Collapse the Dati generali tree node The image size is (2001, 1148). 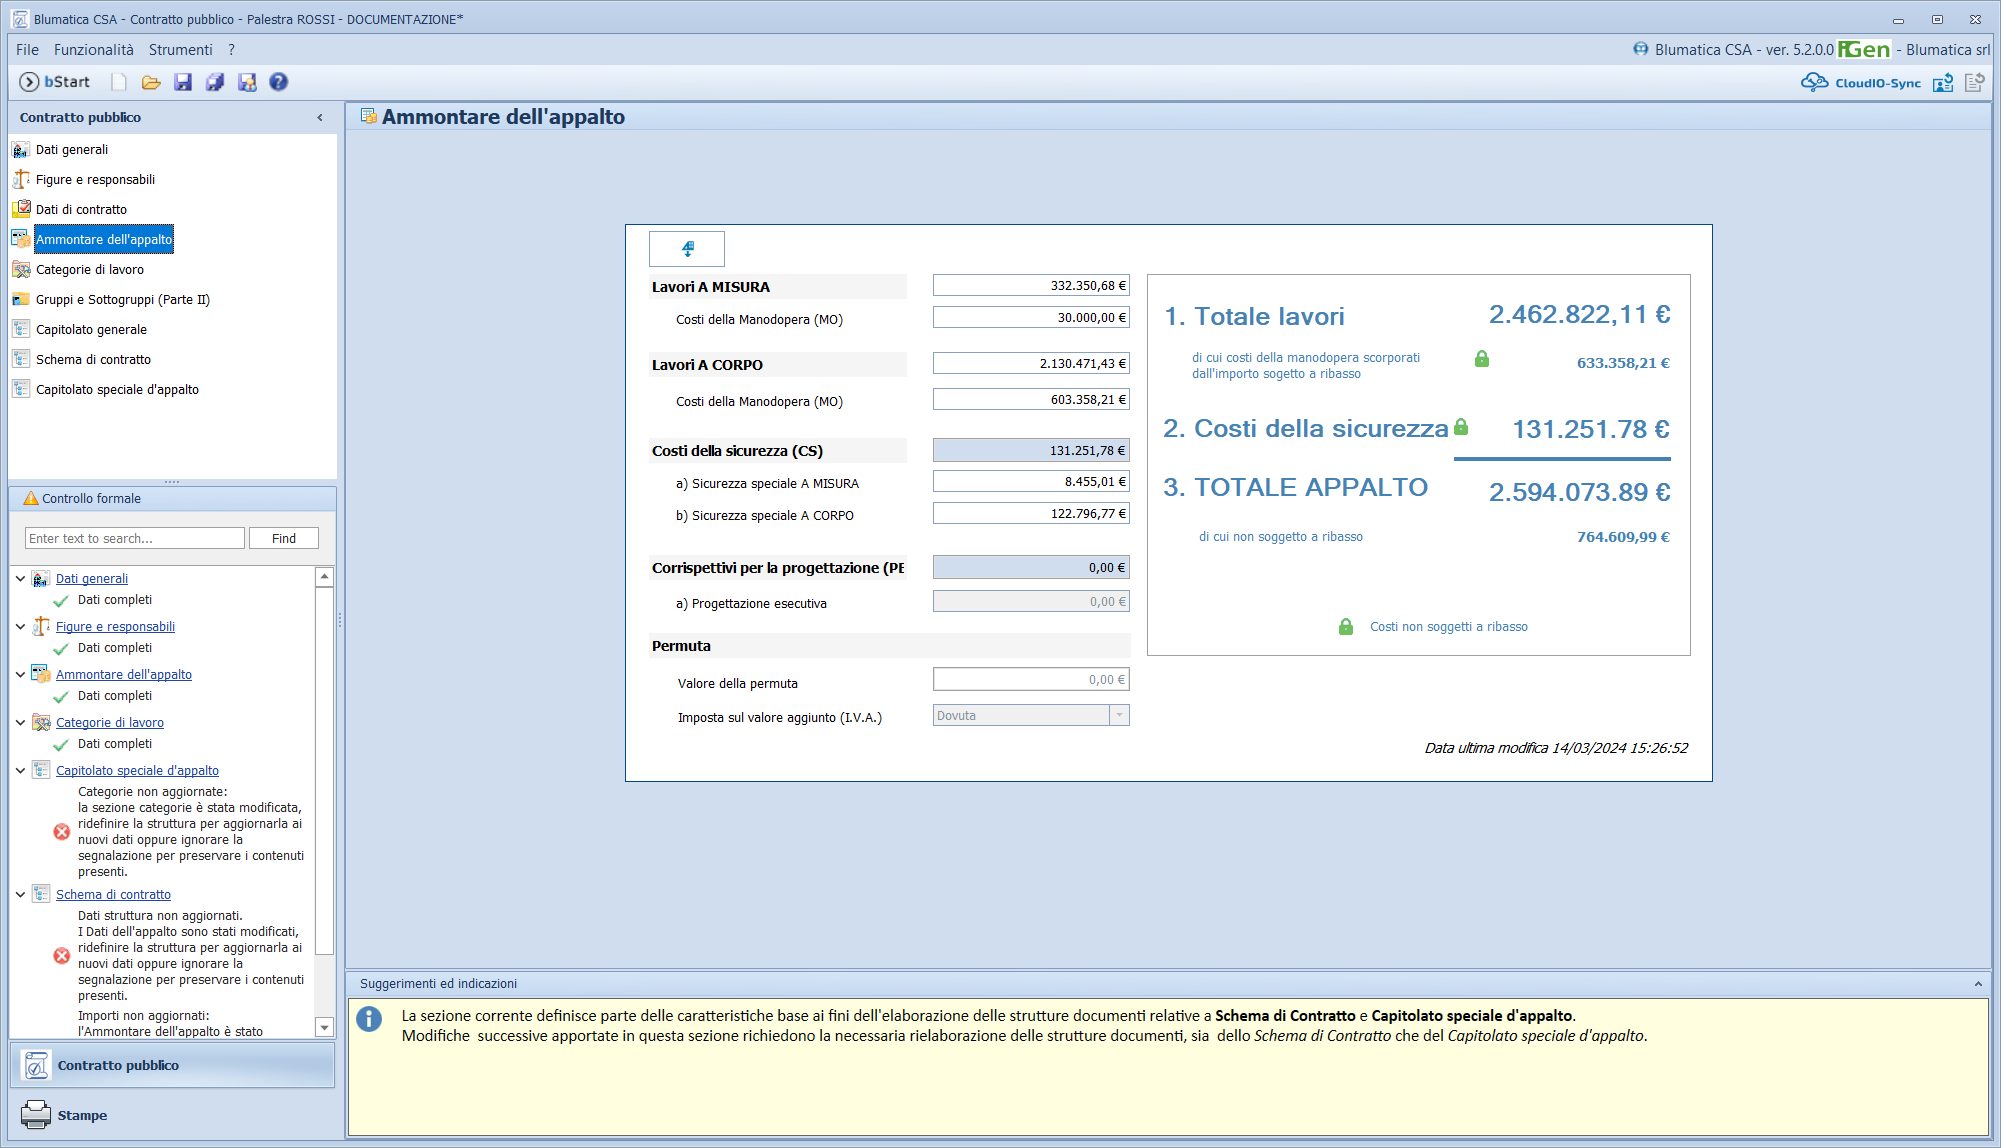click(20, 578)
